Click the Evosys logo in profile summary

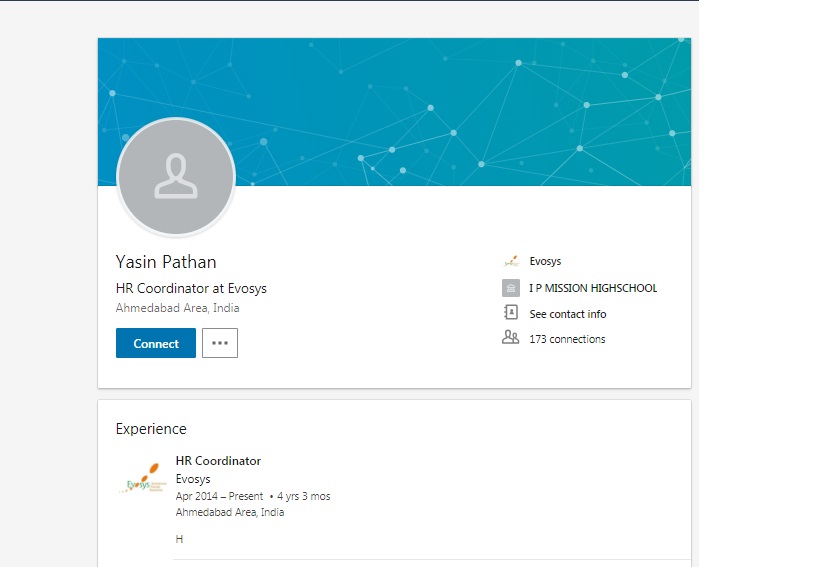(511, 261)
